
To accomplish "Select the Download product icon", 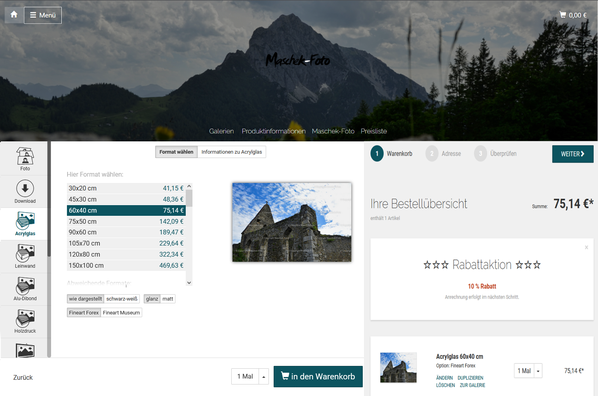I will pyautogui.click(x=25, y=192).
